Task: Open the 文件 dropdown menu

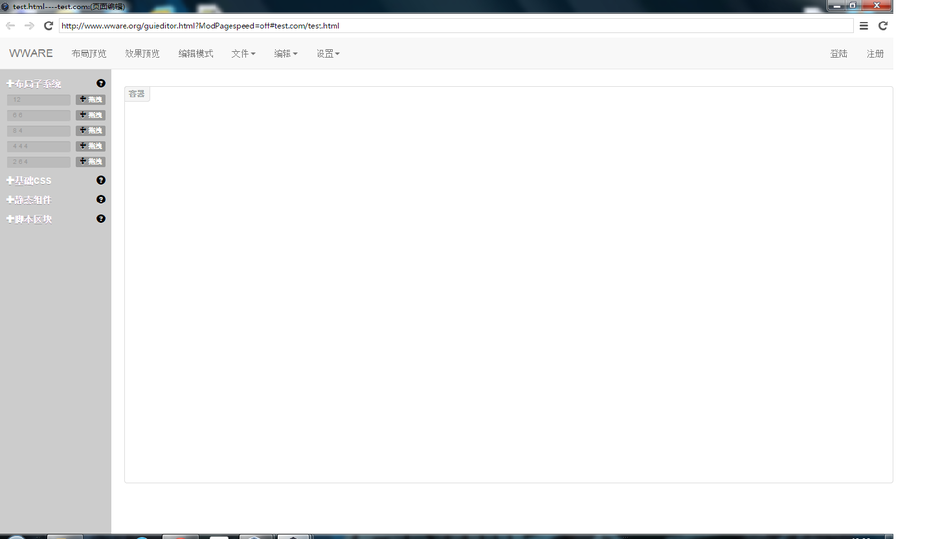Action: coord(243,54)
